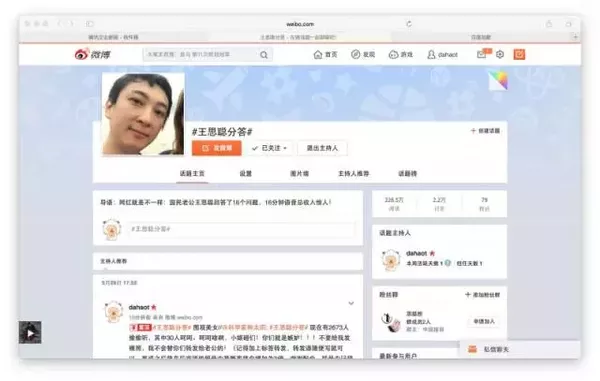
Task: Switch to the third browser tab
Action: (x=481, y=37)
